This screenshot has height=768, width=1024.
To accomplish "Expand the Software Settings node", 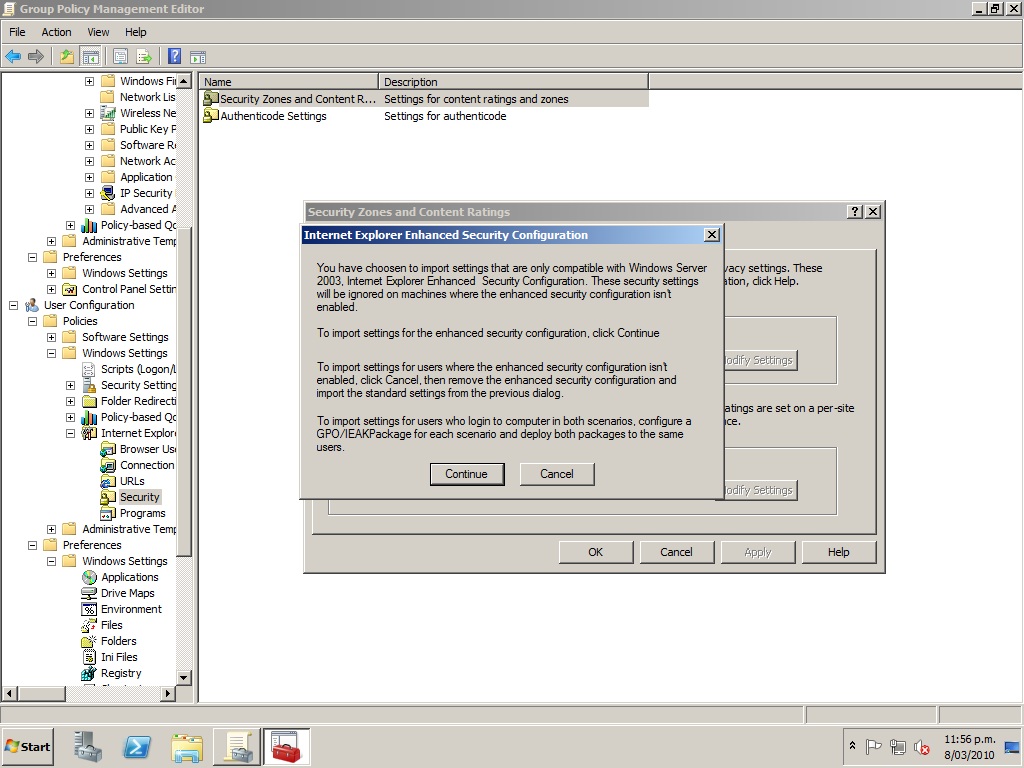I will [51, 337].
